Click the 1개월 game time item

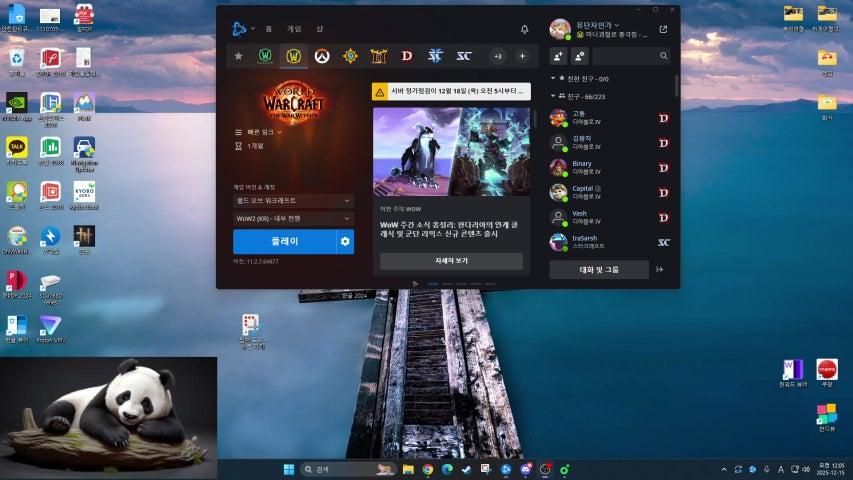coord(250,146)
